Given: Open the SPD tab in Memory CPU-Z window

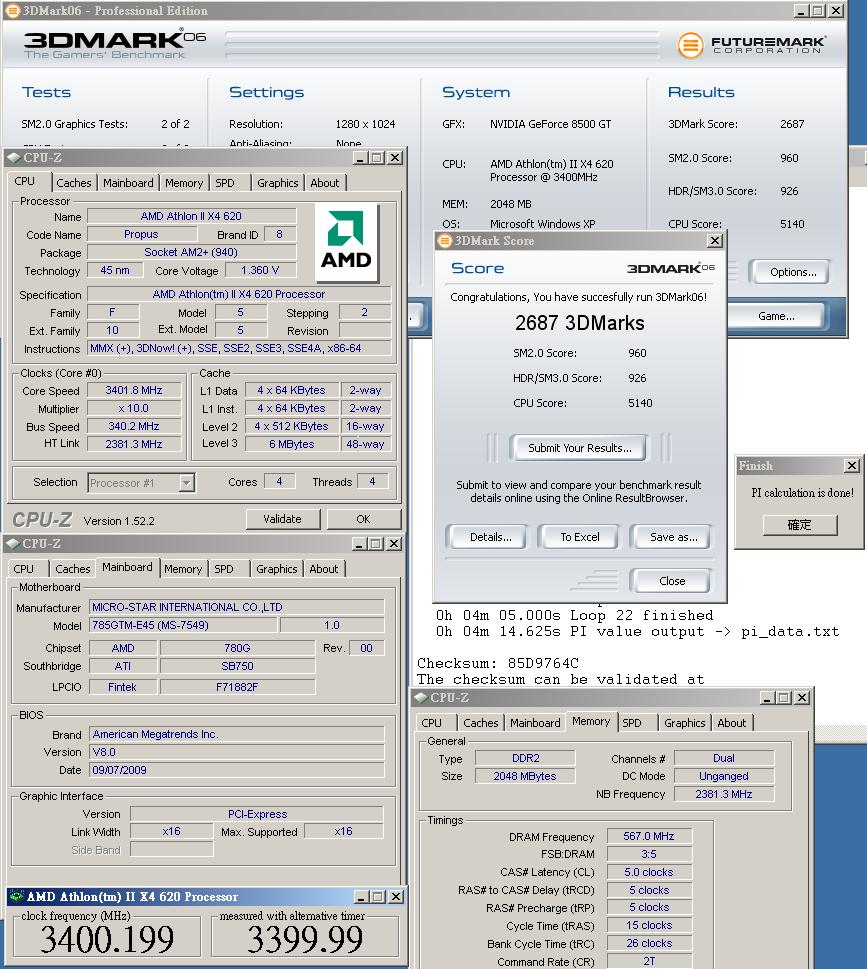Looking at the screenshot, I should click(631, 723).
